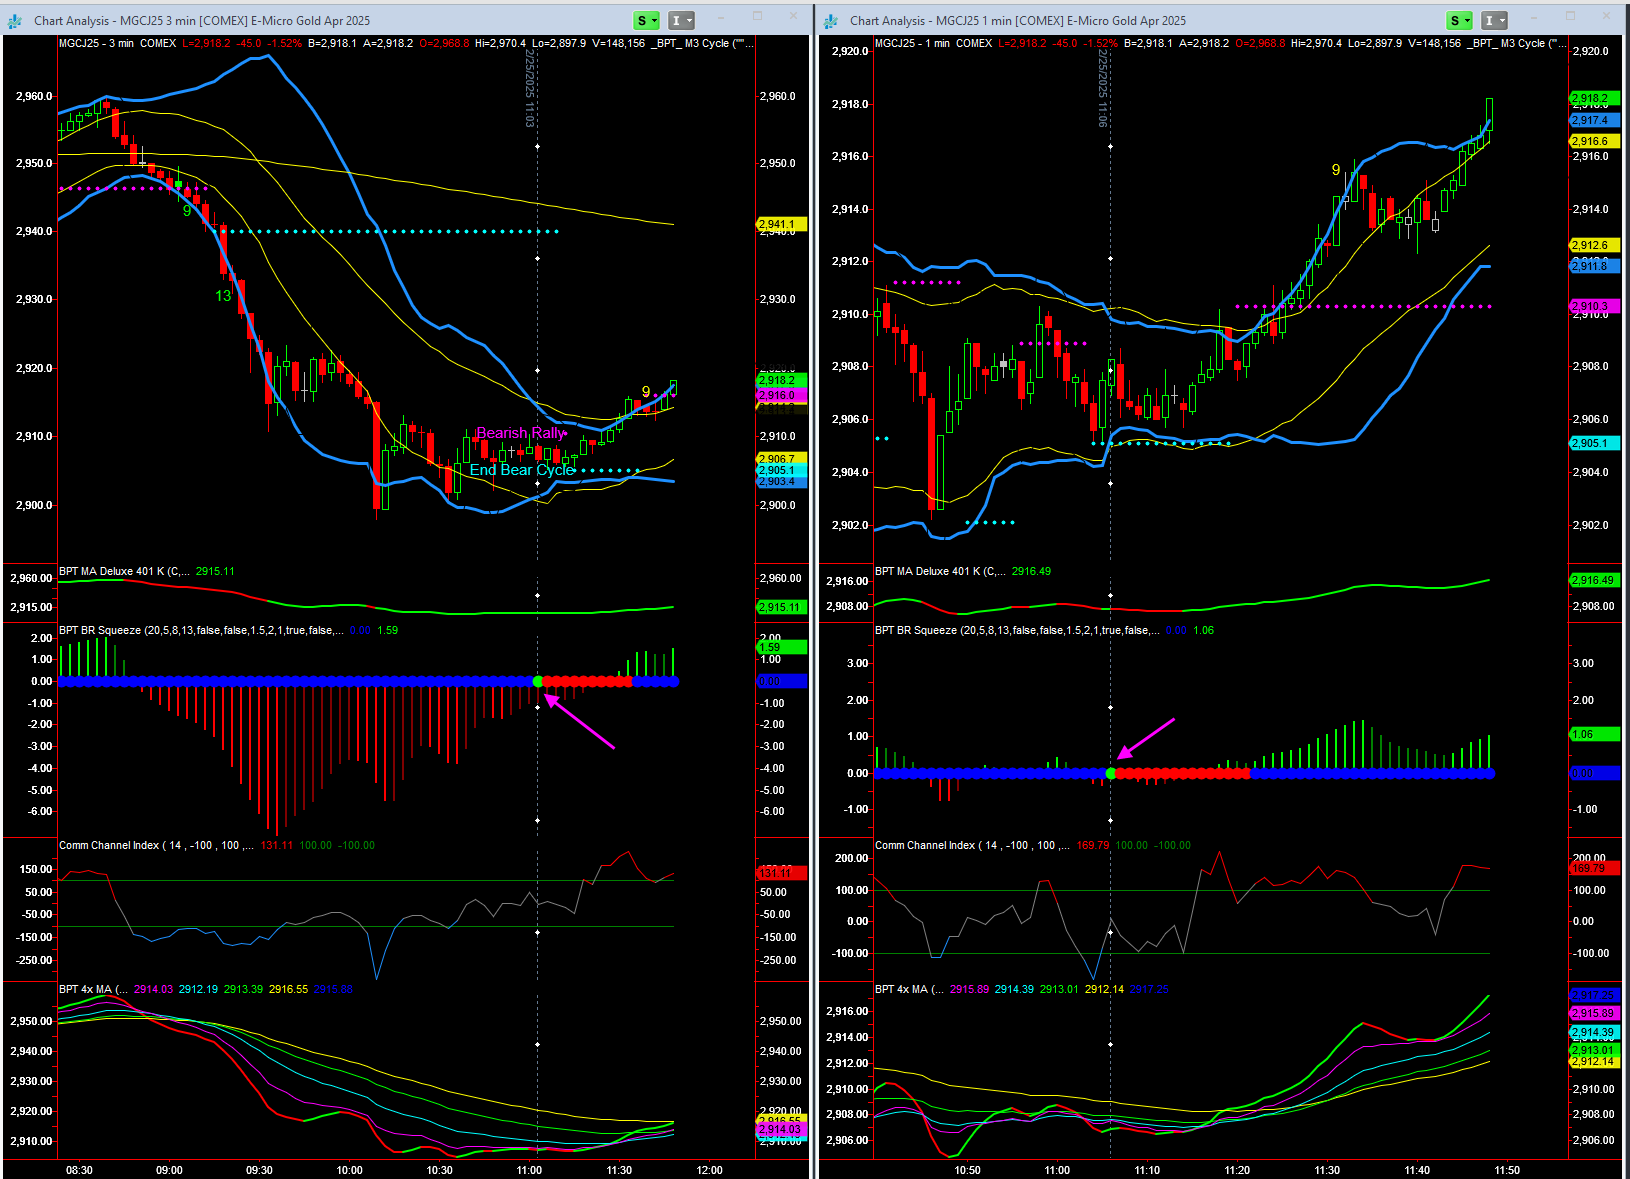Open the green S symbol-link dropdown on 1 min chart
Viewport: 1630px width, 1179px height.
(1460, 20)
